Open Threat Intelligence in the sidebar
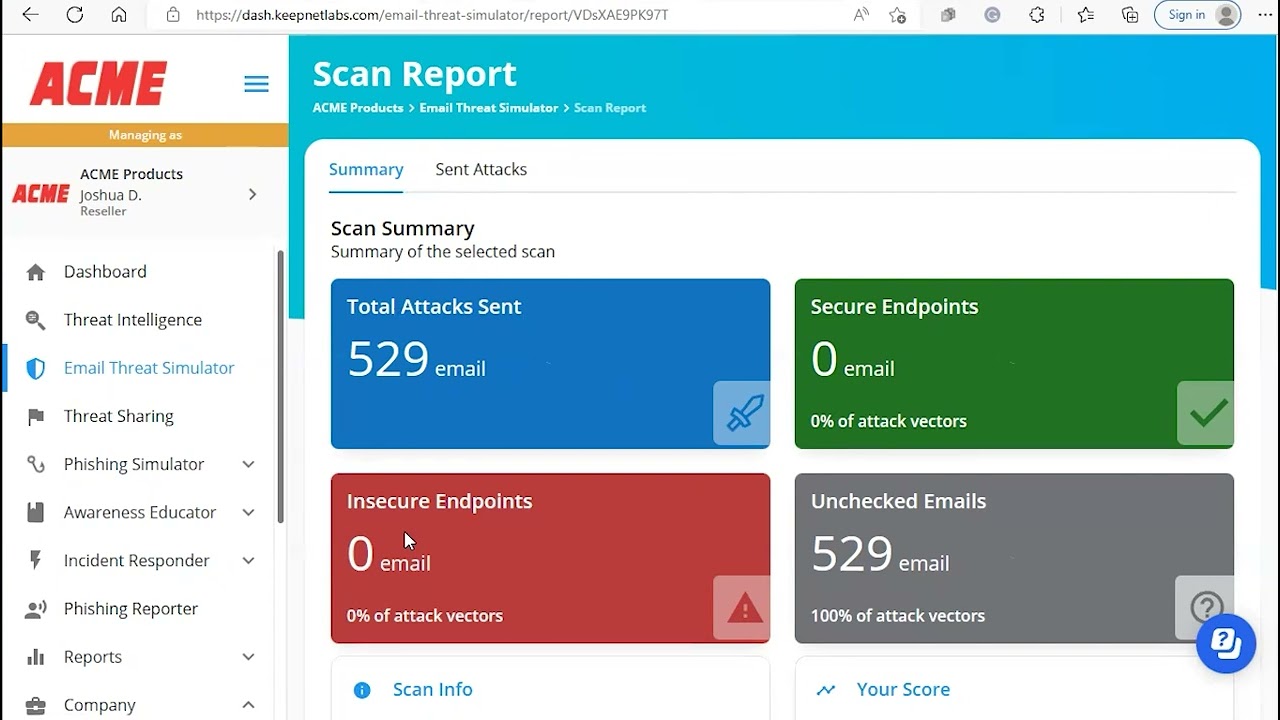The width and height of the screenshot is (1280, 720). [133, 320]
